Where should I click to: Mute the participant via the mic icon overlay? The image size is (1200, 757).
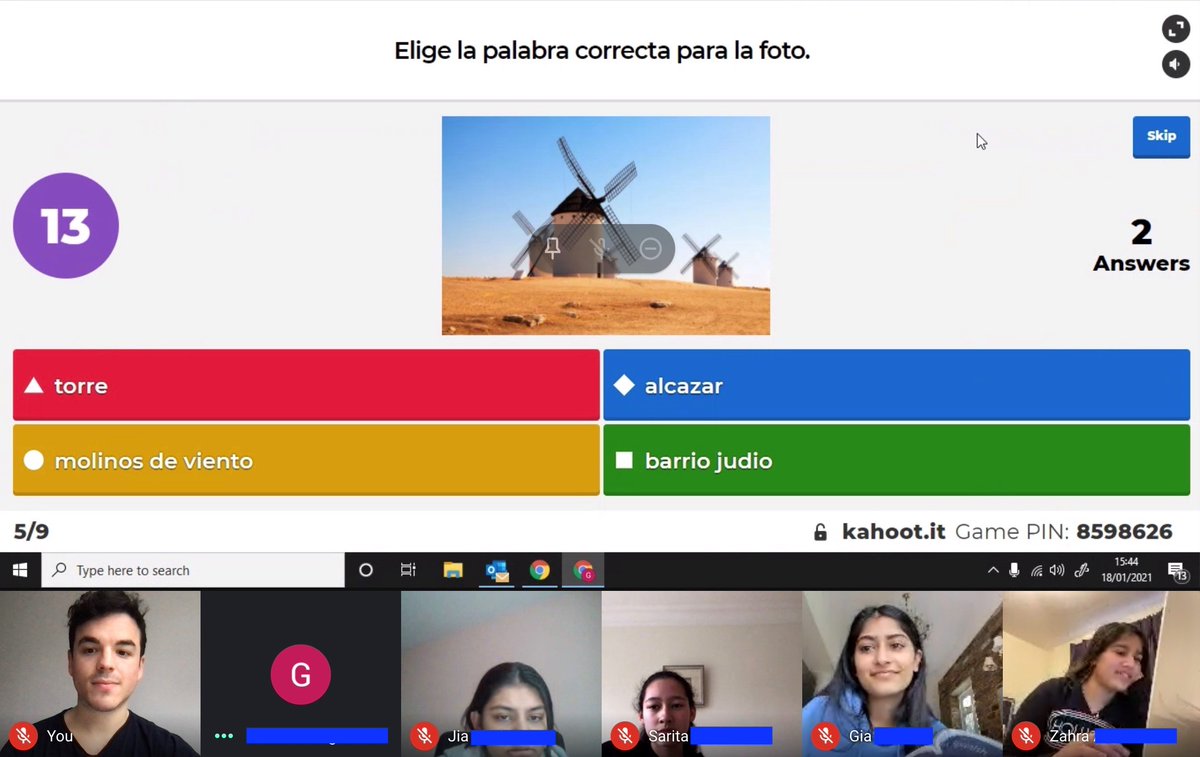(x=600, y=248)
